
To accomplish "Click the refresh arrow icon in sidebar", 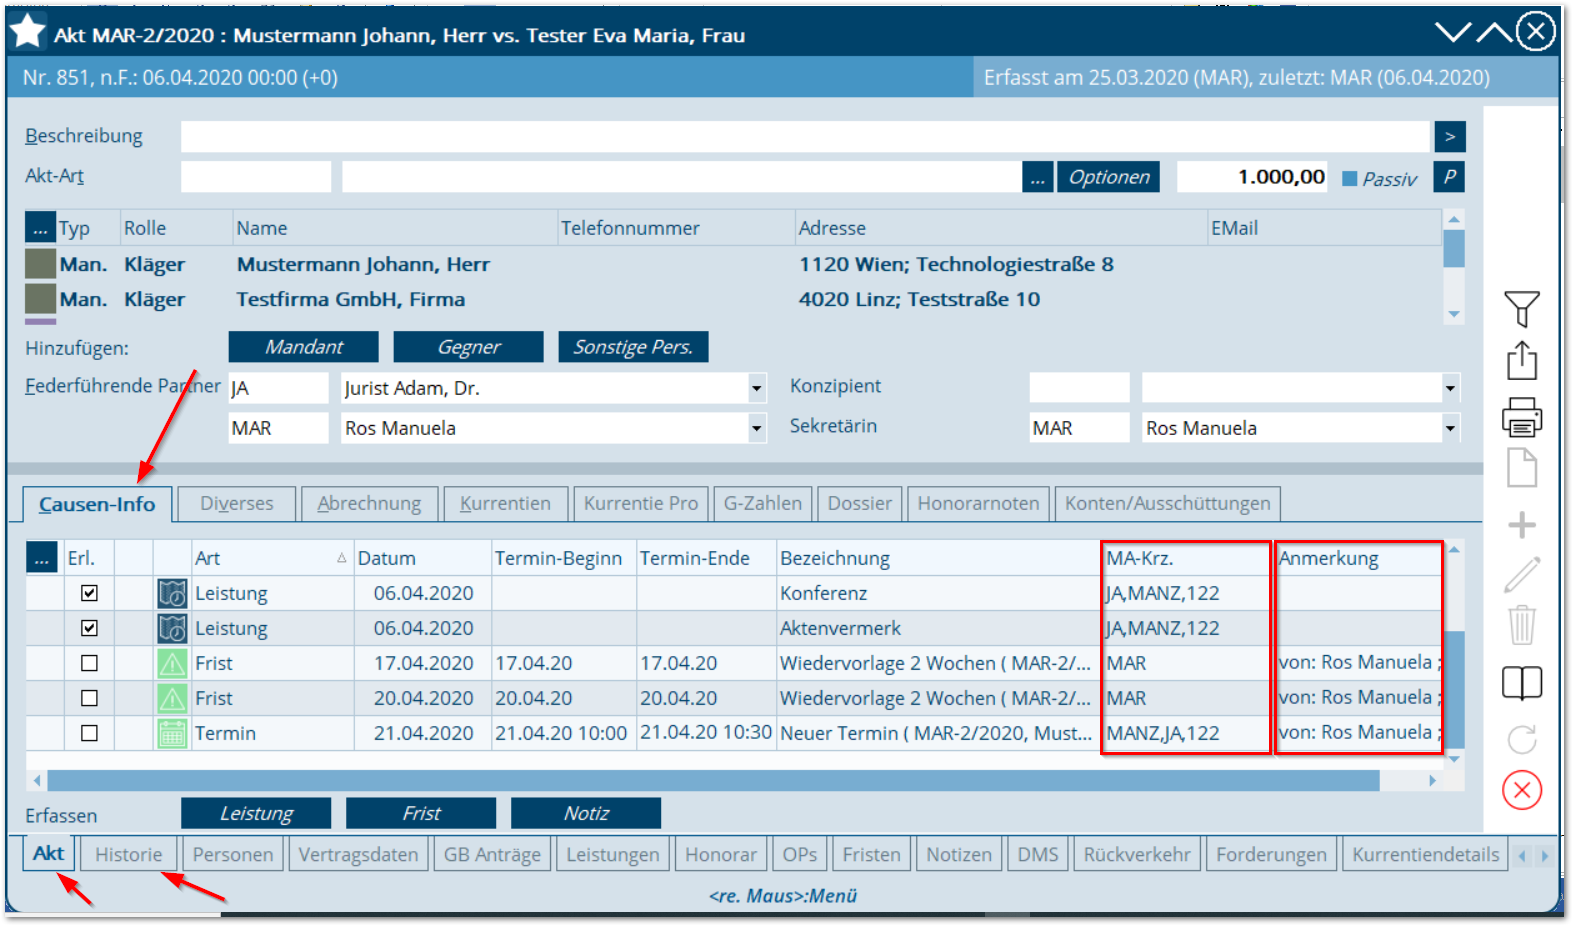I will point(1521,739).
